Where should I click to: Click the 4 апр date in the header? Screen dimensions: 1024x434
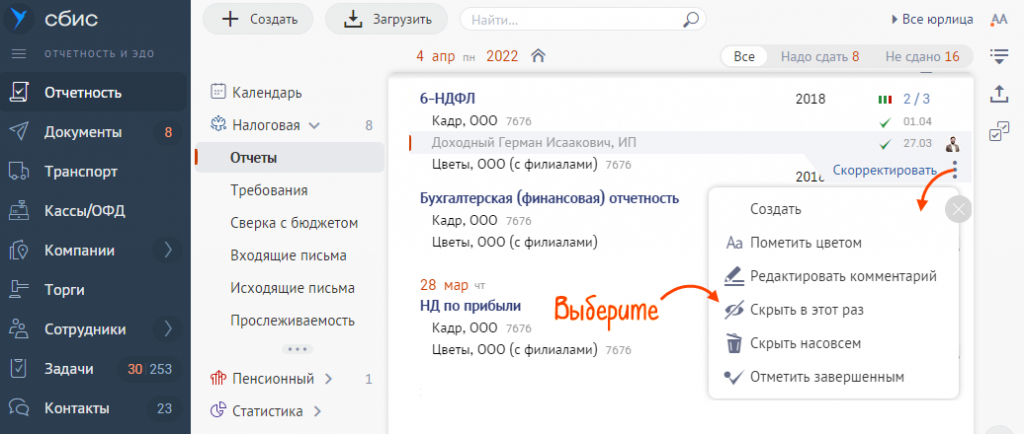[x=436, y=56]
